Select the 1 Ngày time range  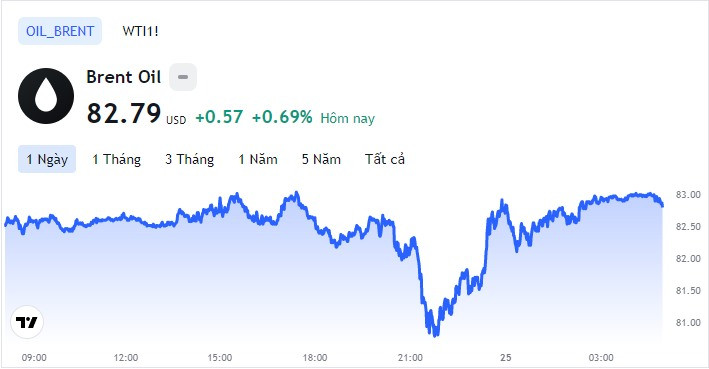coord(47,159)
